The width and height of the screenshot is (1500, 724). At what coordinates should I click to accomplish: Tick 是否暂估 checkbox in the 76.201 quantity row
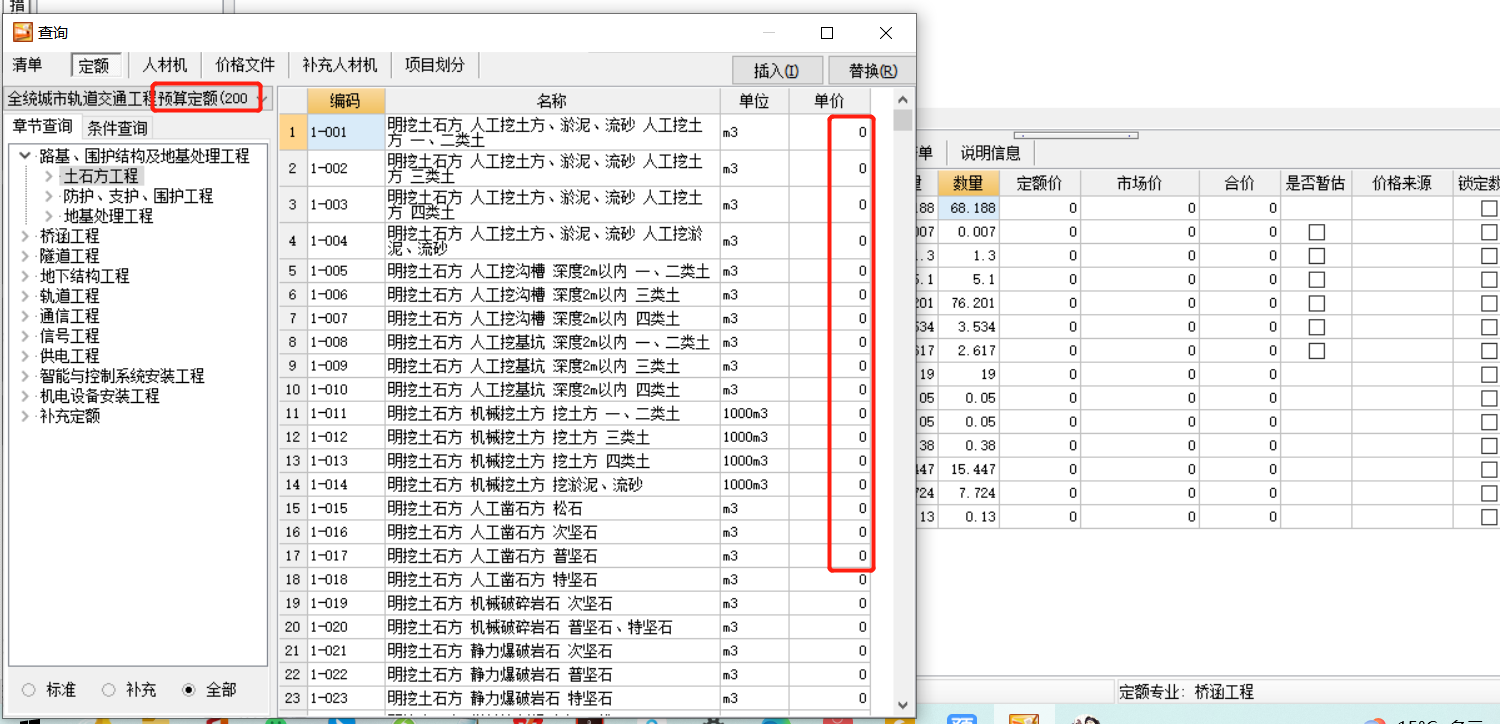(1317, 303)
